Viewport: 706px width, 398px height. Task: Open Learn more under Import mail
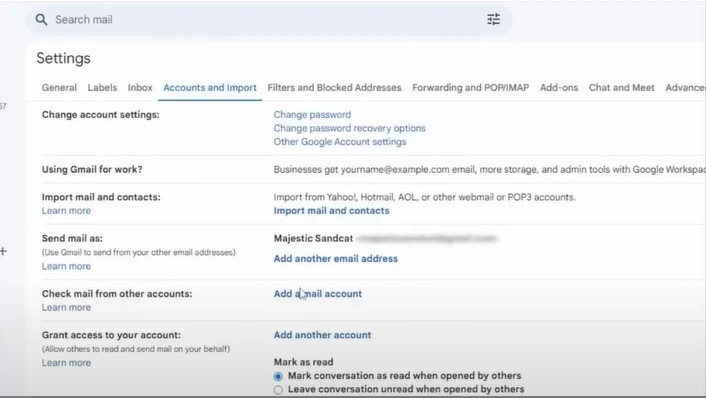pos(66,211)
